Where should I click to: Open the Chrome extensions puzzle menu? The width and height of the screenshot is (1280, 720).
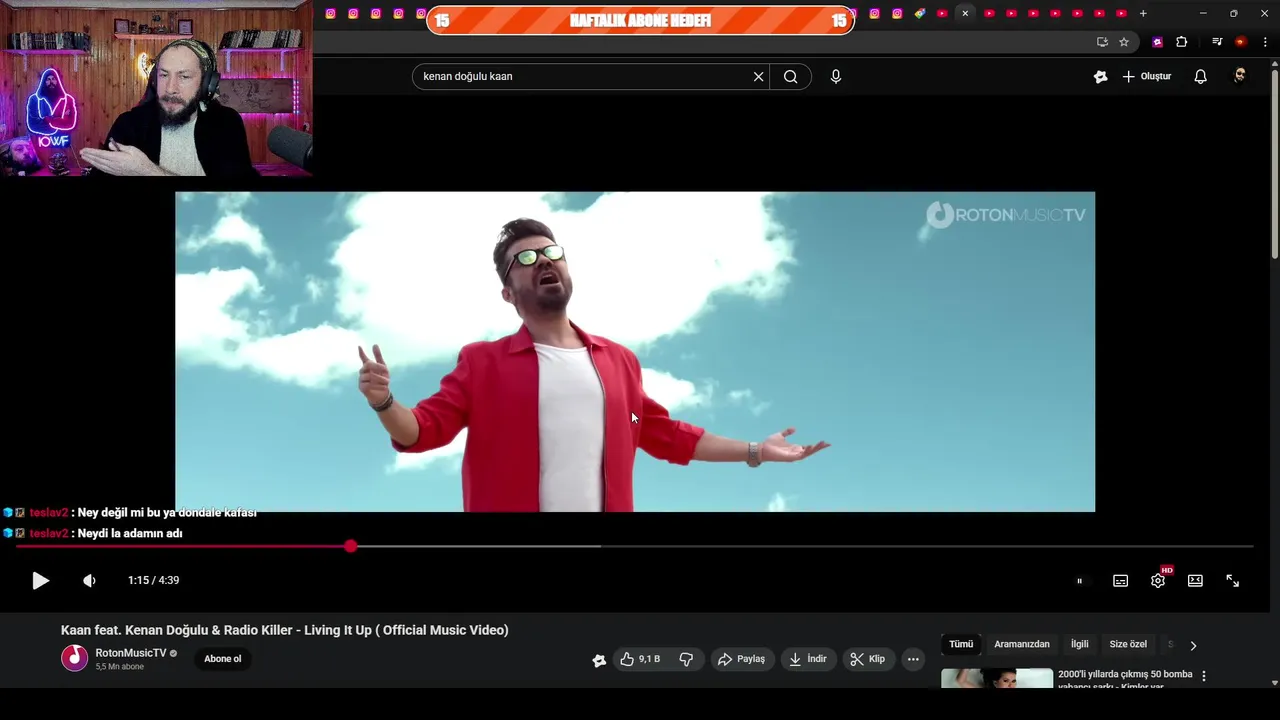pyautogui.click(x=1182, y=42)
